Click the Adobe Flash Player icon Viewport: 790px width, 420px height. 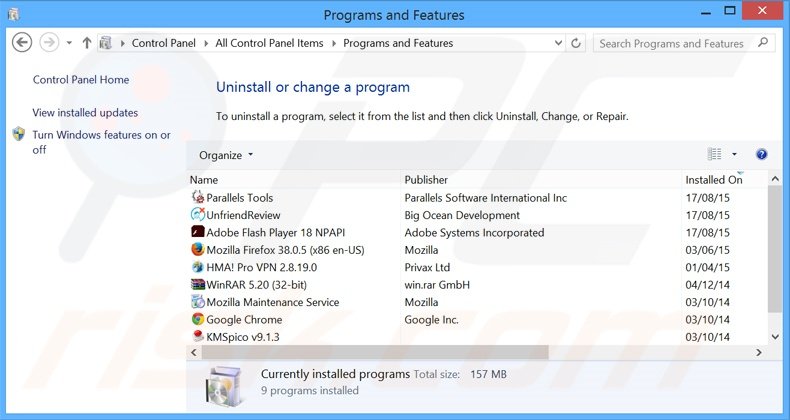tap(198, 232)
